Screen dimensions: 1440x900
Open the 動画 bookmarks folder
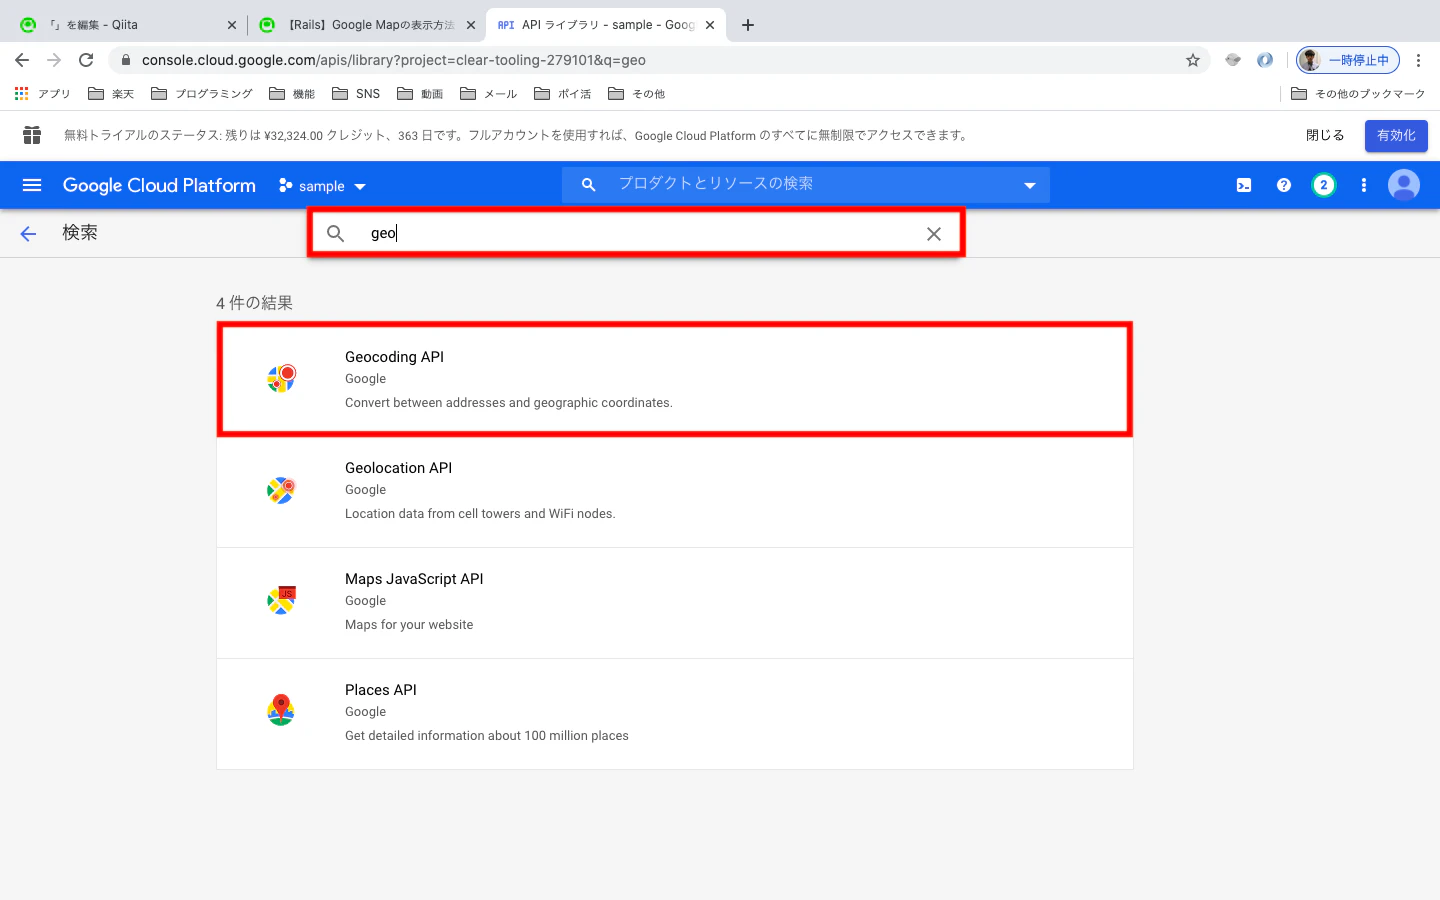pos(420,94)
